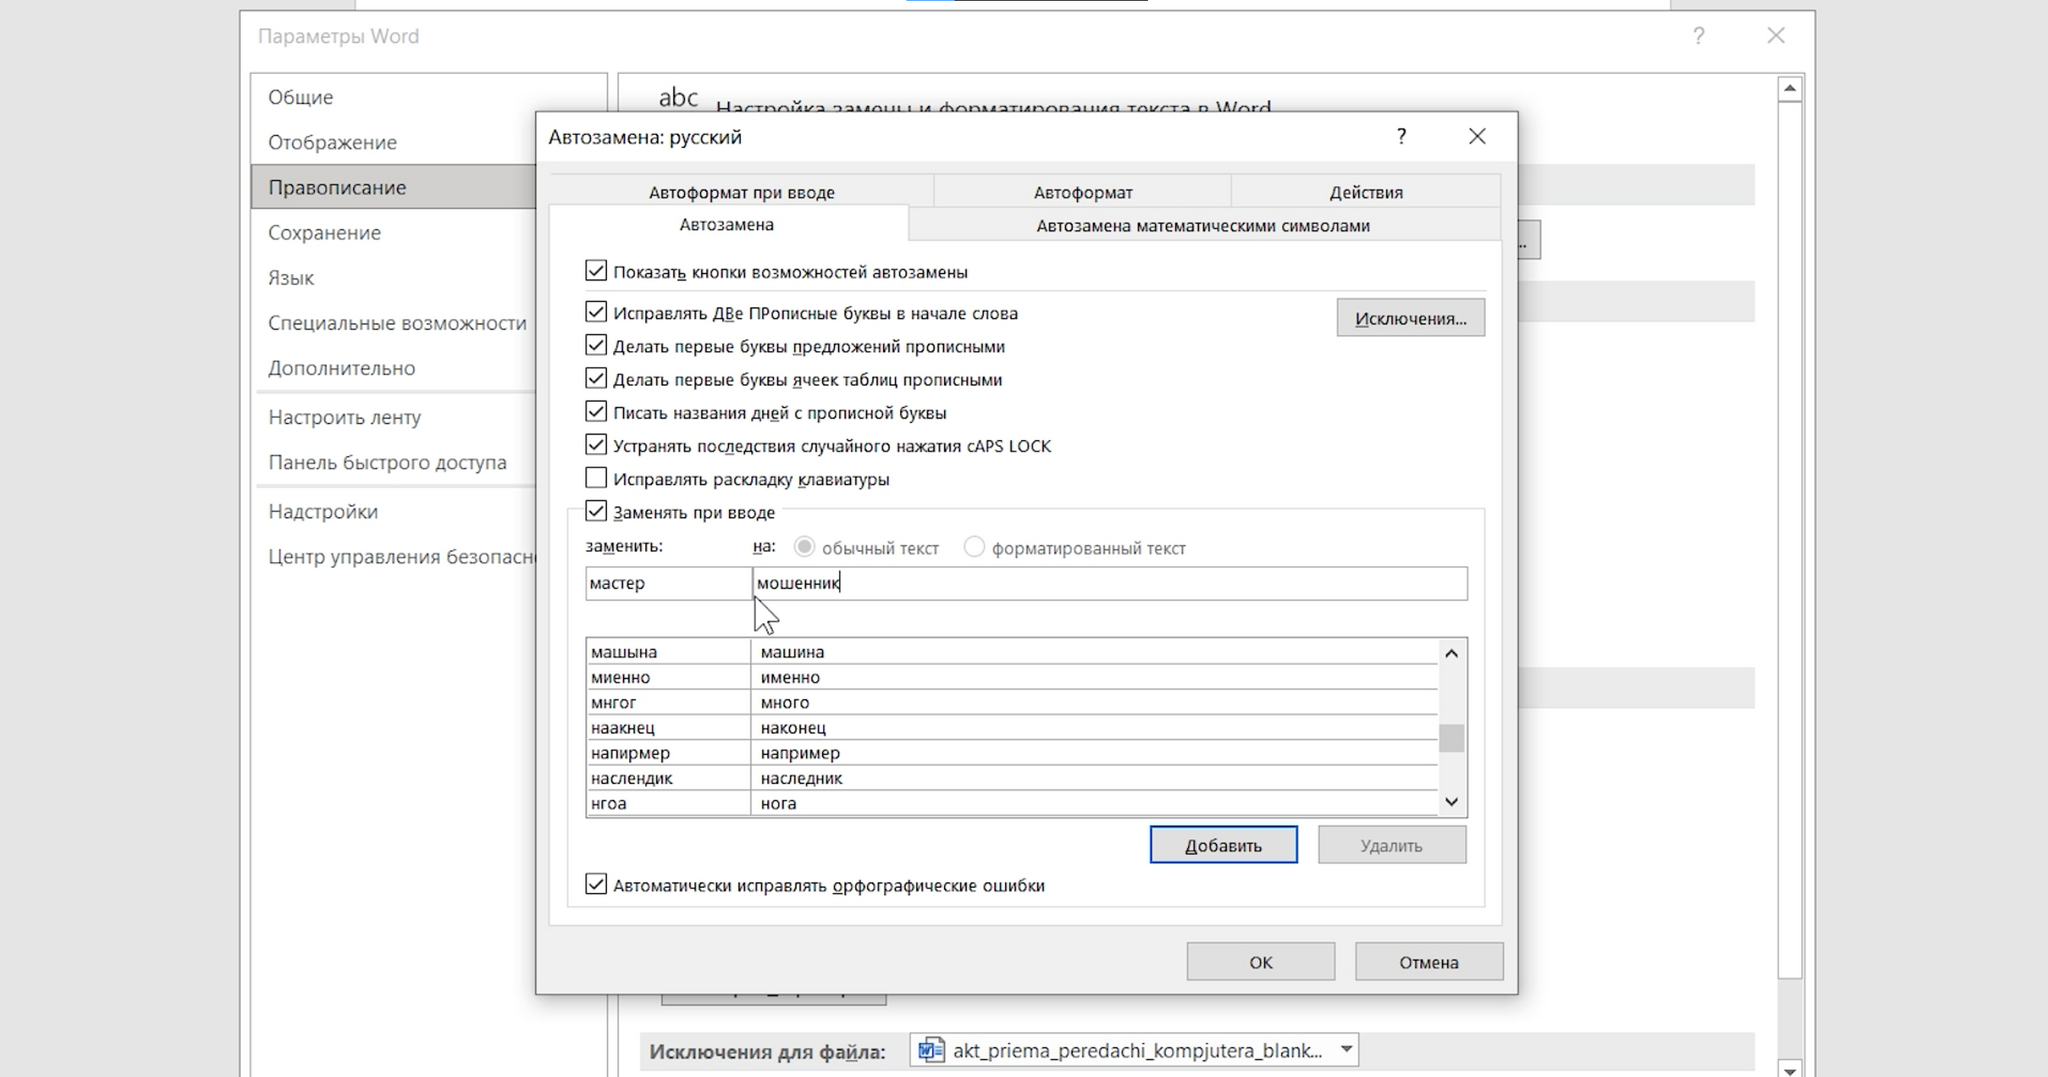Viewport: 2048px width, 1077px height.
Task: Select the 'наакнец' autocorrect entry
Action: 1012,727
